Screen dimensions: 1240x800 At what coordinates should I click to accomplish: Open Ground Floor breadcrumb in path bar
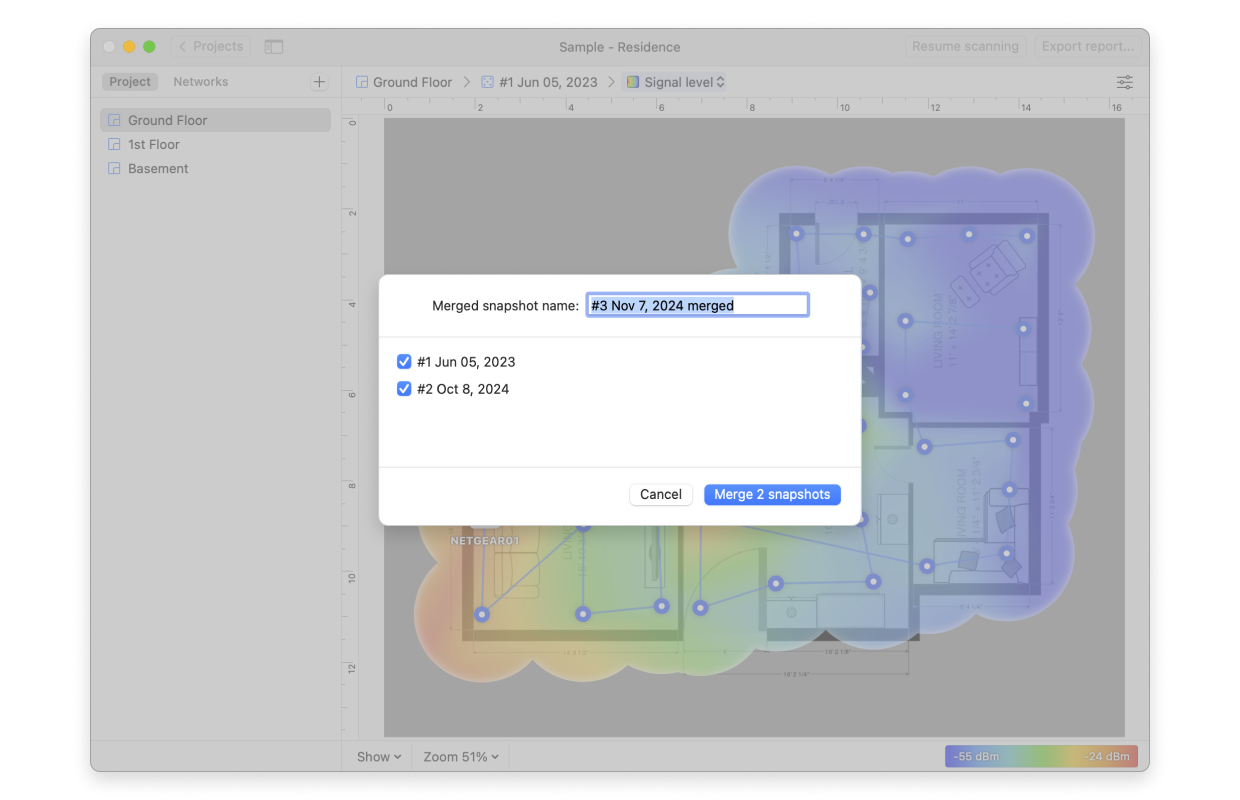tap(404, 82)
